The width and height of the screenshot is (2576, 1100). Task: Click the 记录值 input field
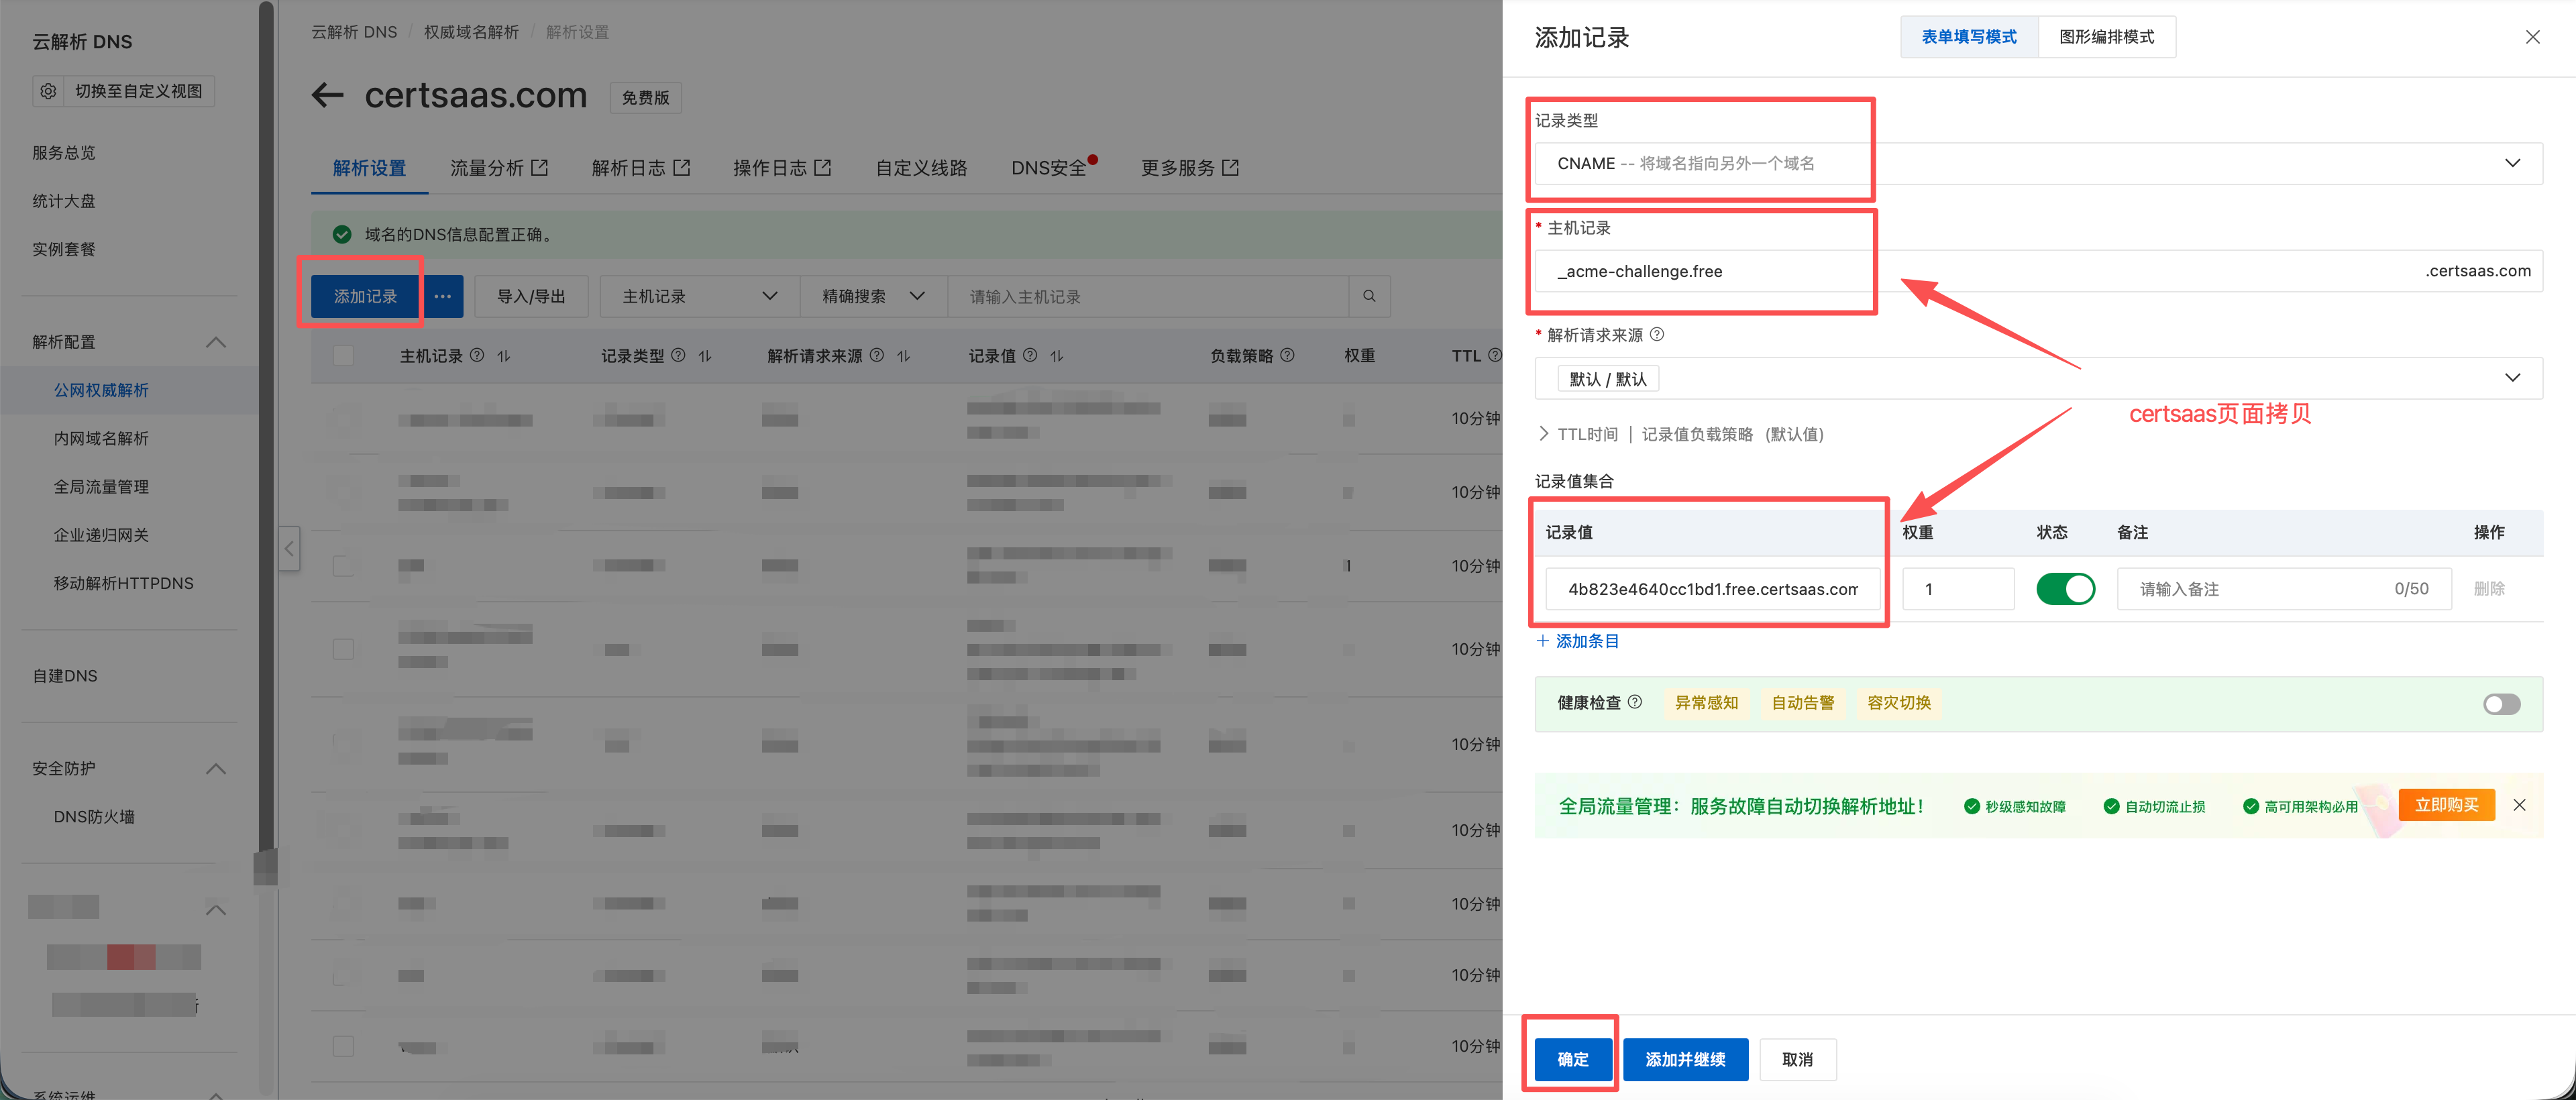(x=1712, y=589)
